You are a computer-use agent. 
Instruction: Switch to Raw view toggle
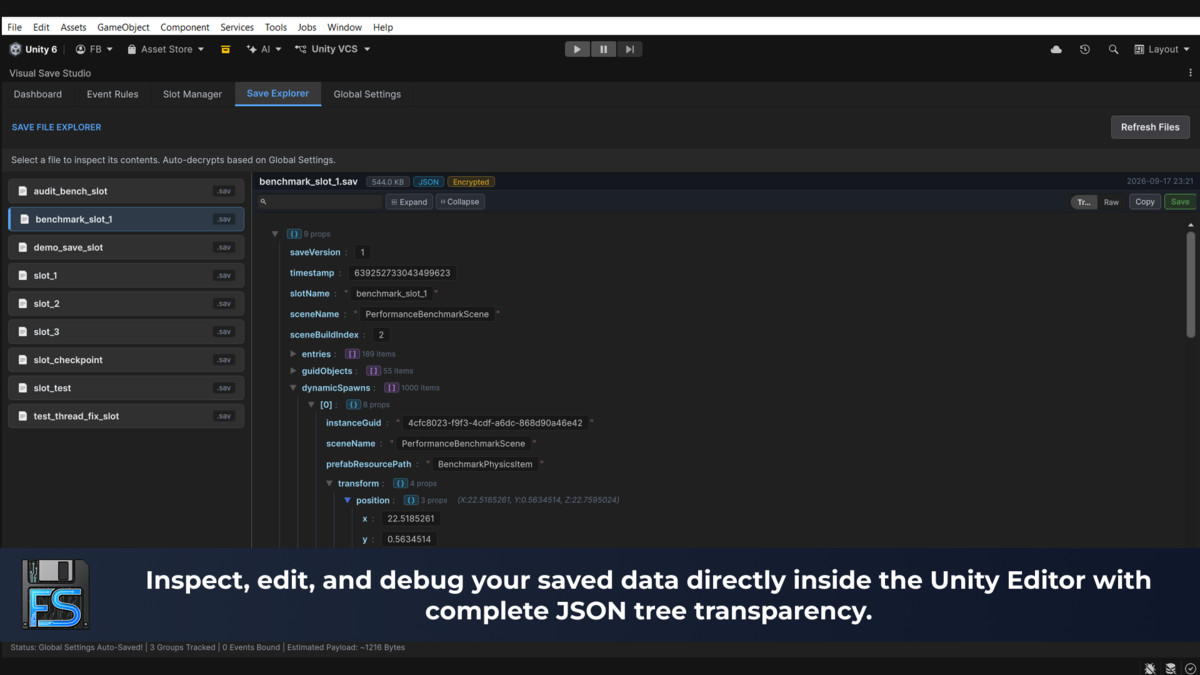(x=1111, y=202)
